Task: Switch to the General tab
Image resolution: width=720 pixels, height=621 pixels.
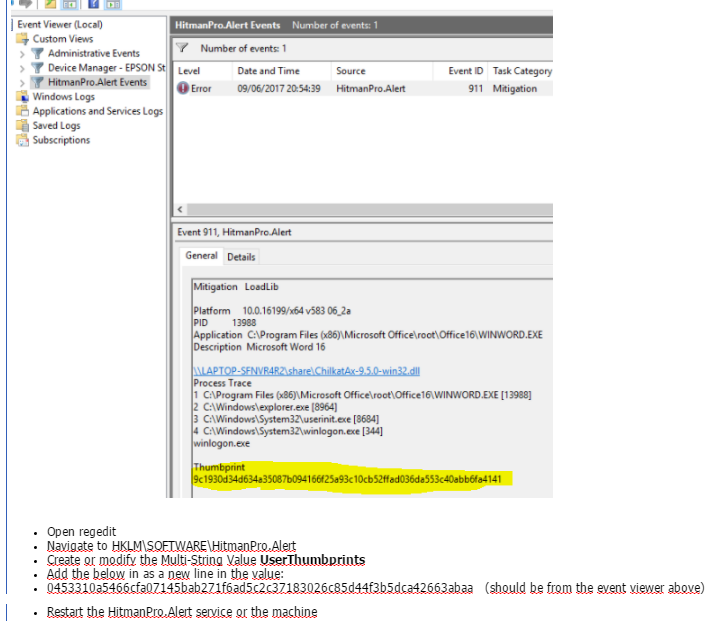Action: point(201,256)
